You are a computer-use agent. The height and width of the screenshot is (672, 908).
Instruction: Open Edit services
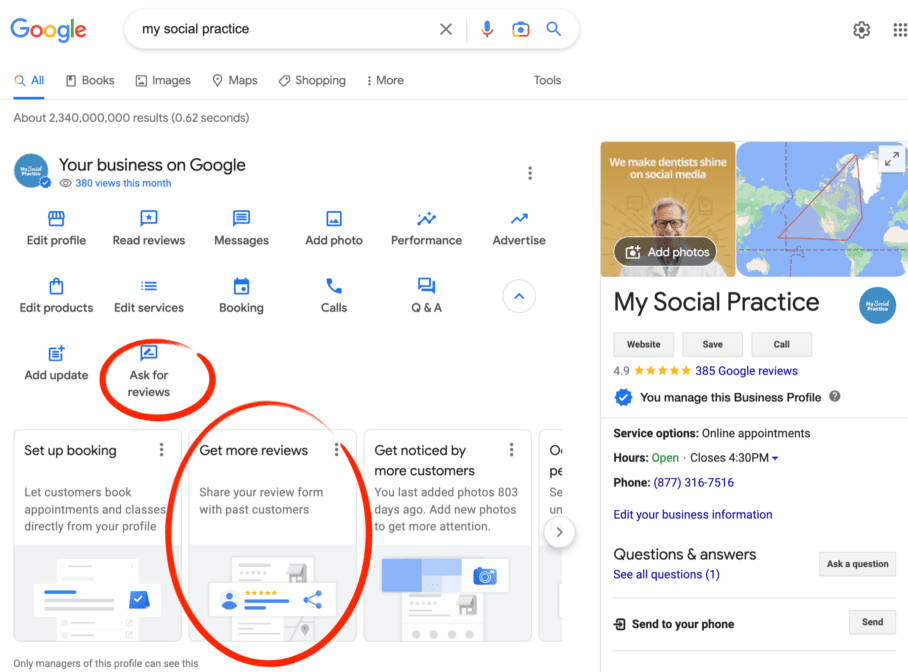pos(149,296)
